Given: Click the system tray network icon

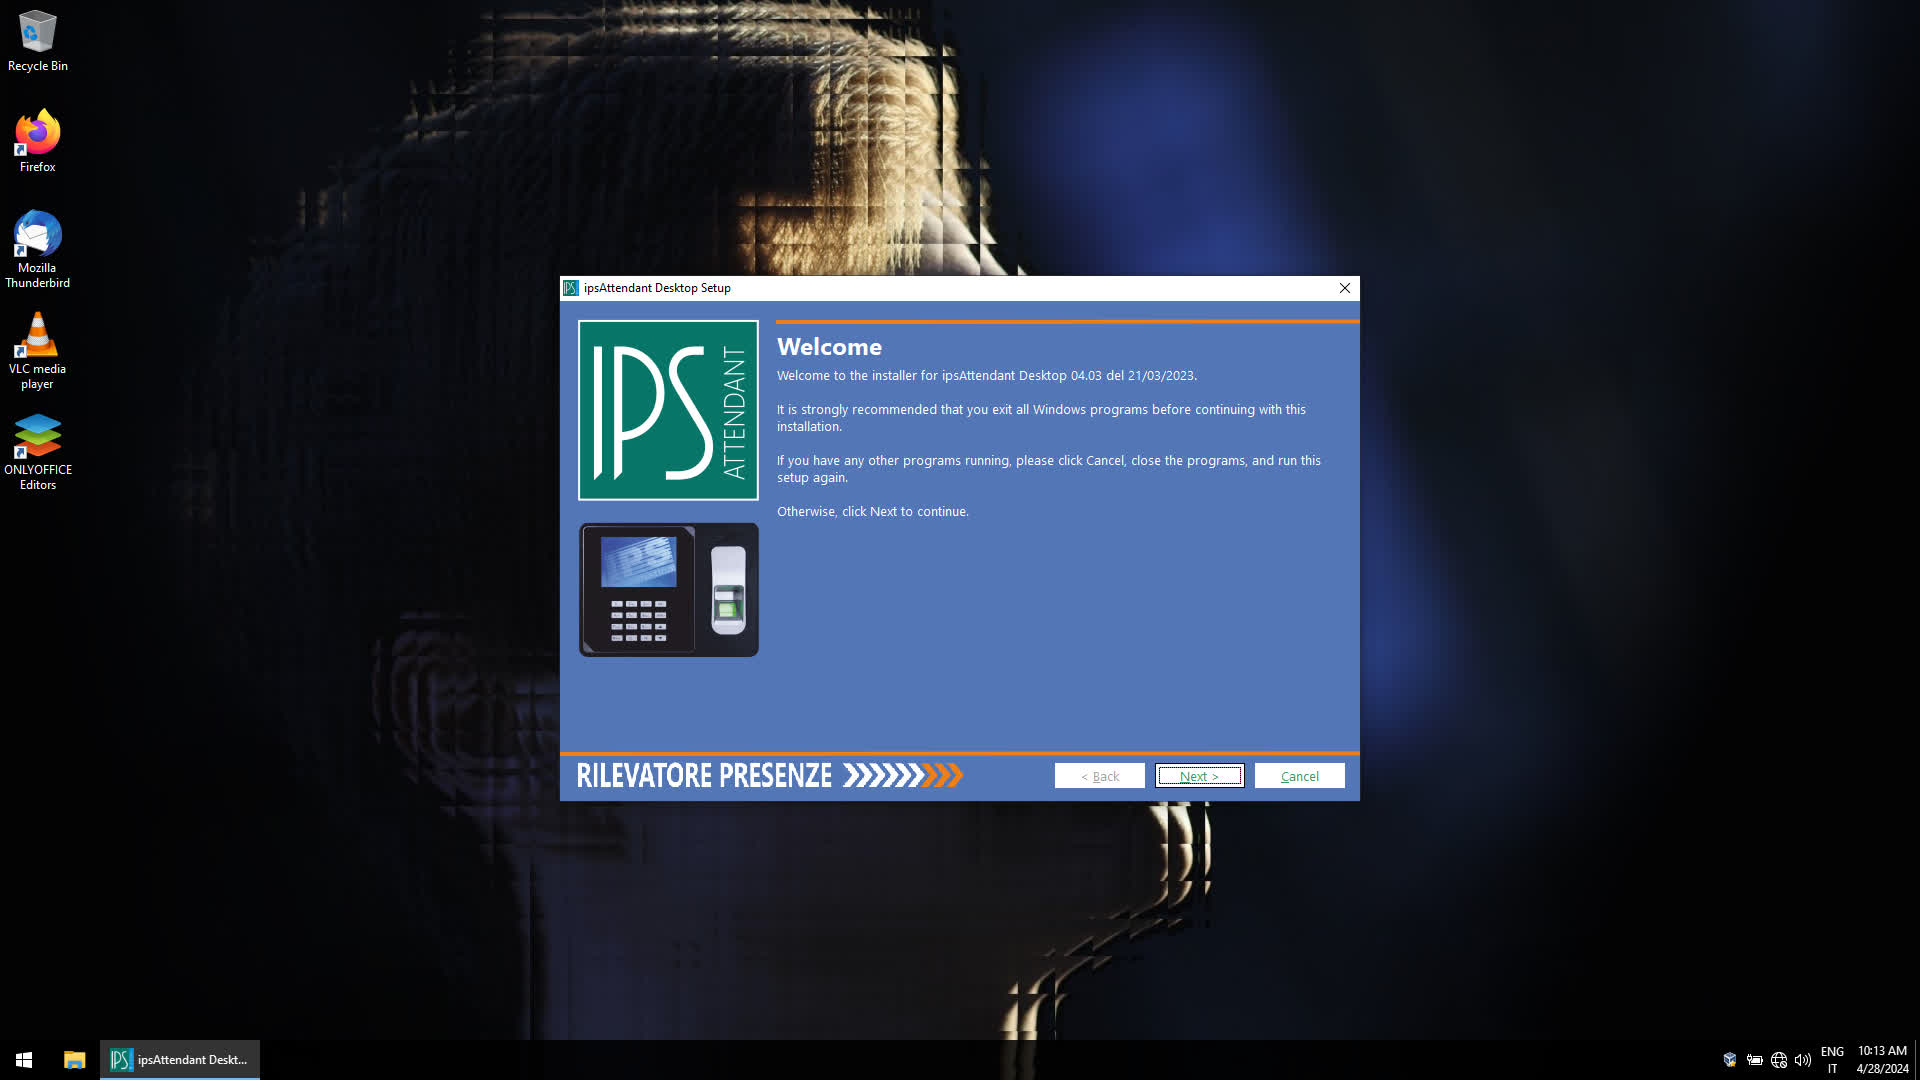Looking at the screenshot, I should (x=1778, y=1059).
